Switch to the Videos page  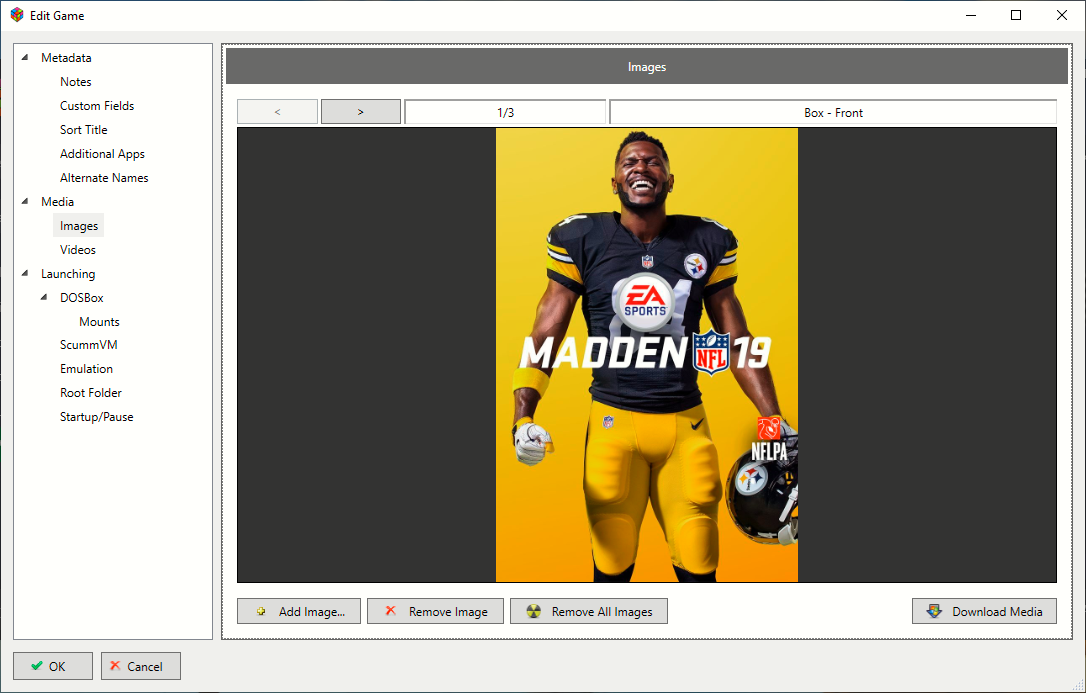point(78,250)
